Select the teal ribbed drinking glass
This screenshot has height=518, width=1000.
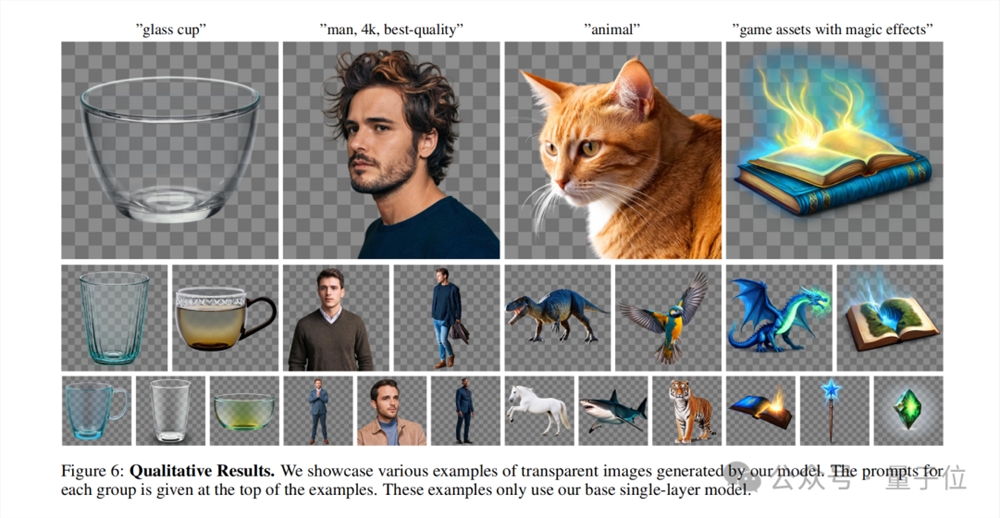(x=114, y=318)
